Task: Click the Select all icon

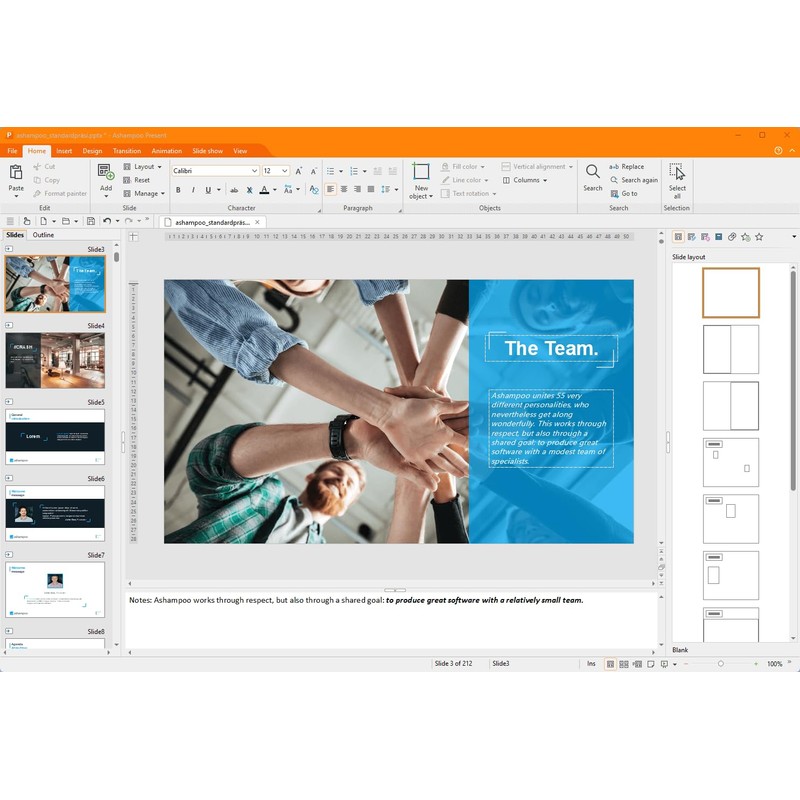Action: pyautogui.click(x=677, y=172)
